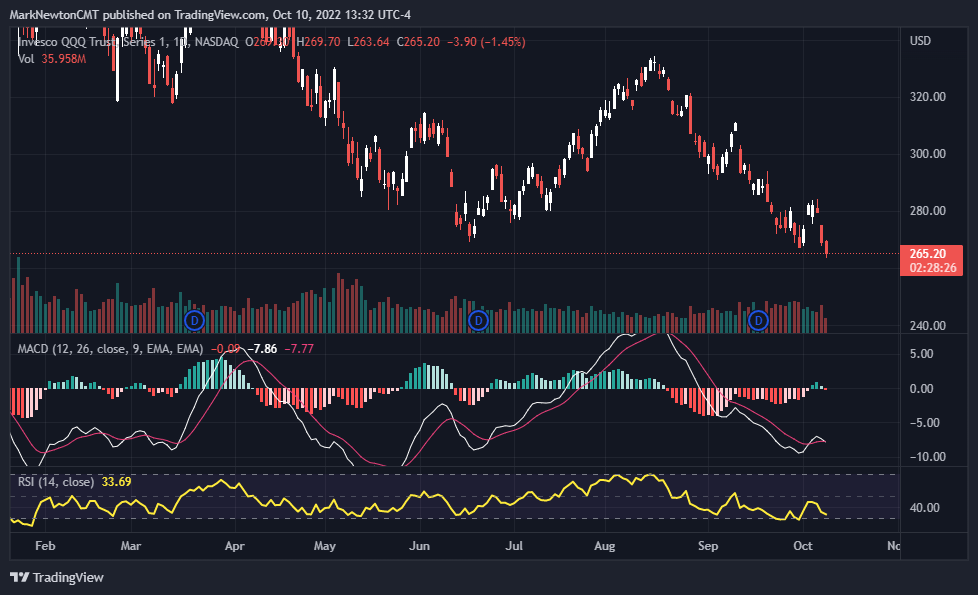Click the dividend "D" marker below July
978x595 pixels.
click(x=477, y=321)
